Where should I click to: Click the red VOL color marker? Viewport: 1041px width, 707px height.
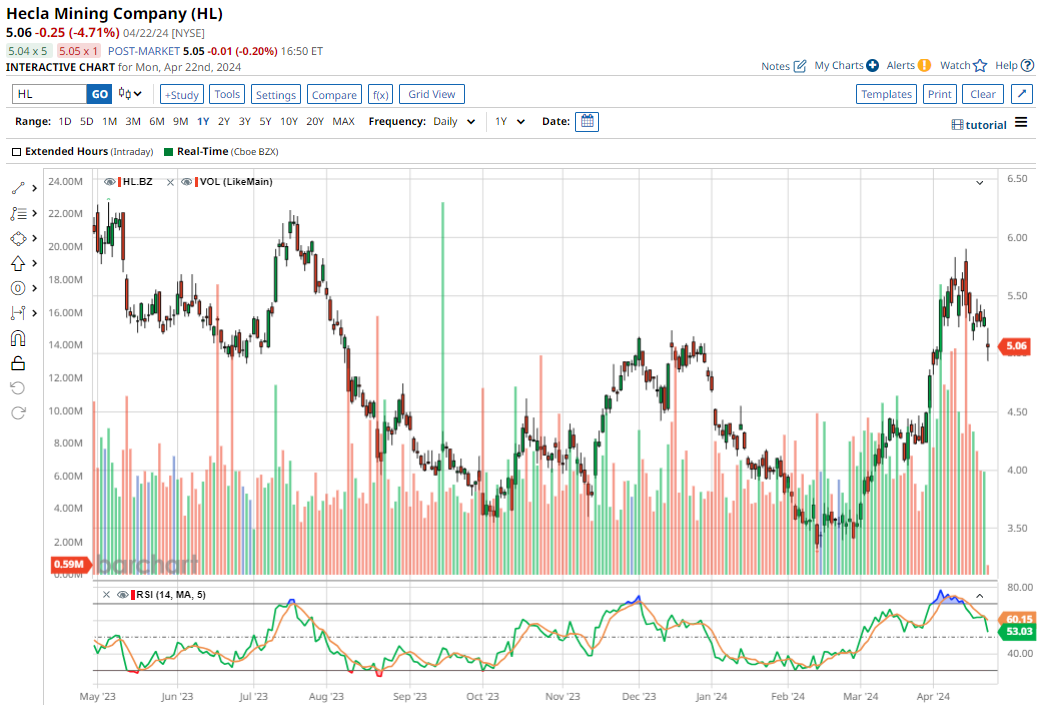click(194, 182)
